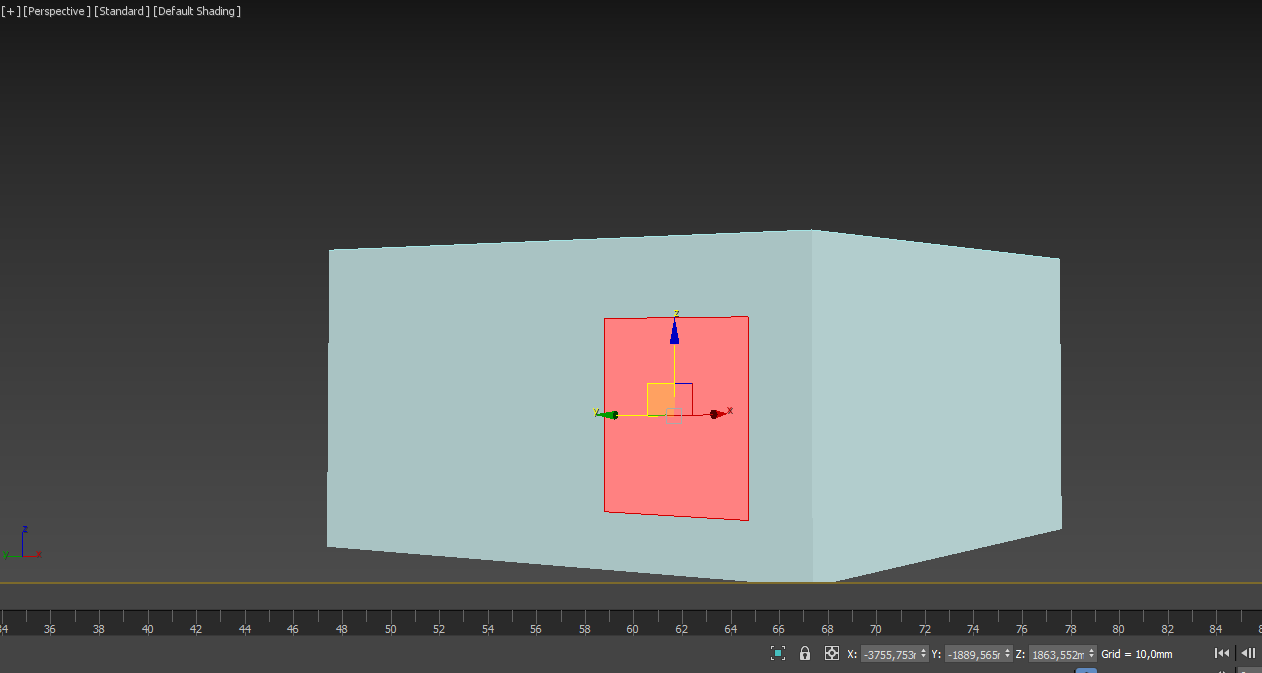Toggle the Selection Lock padlock icon
Viewport: 1262px width, 673px height.
[805, 653]
